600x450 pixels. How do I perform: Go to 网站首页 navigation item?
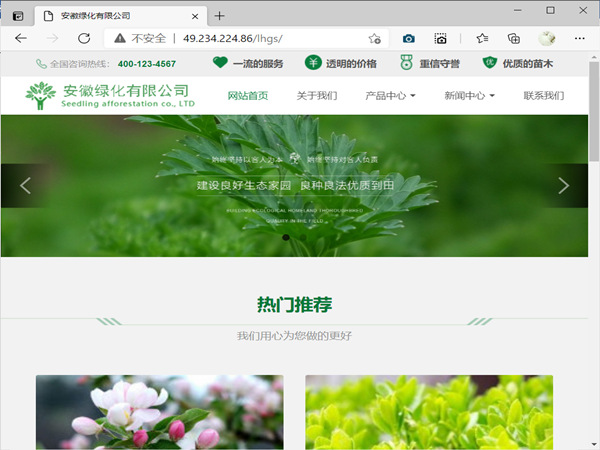[248, 96]
